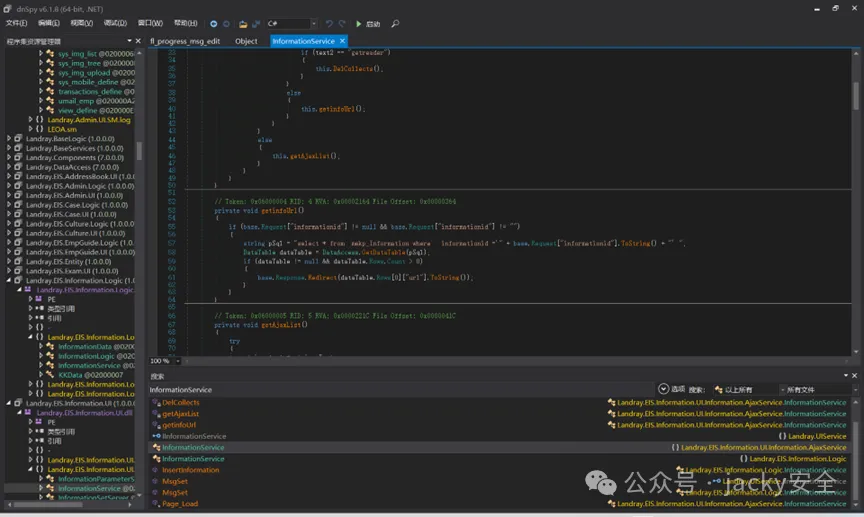This screenshot has width=864, height=517.
Task: Click the navigate backward arrow icon
Action: point(213,24)
